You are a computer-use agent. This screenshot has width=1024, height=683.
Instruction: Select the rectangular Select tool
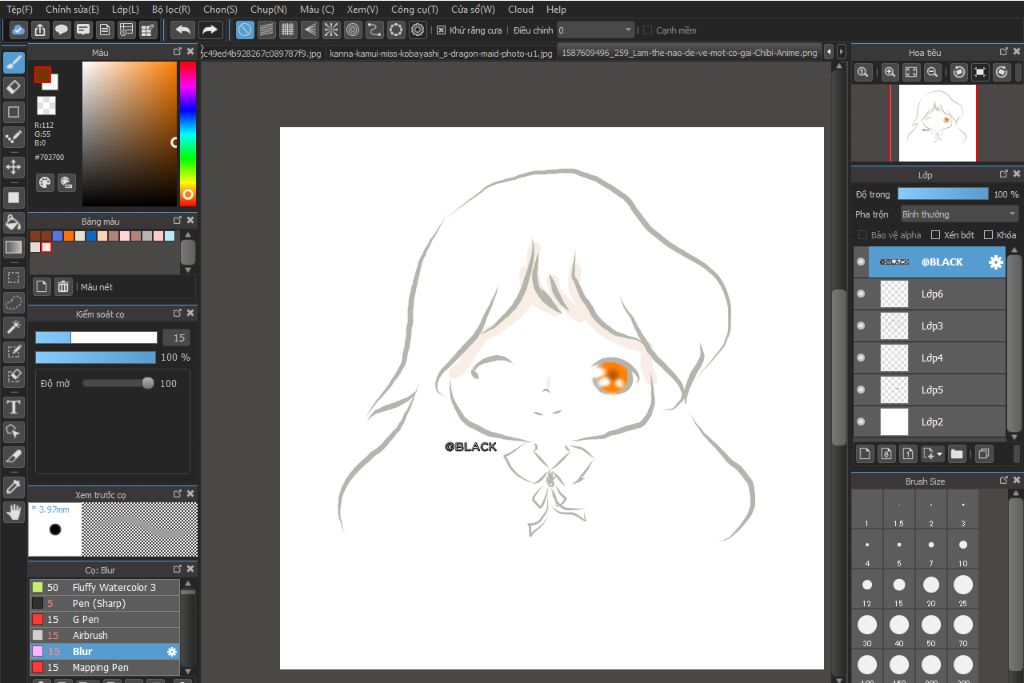14,278
